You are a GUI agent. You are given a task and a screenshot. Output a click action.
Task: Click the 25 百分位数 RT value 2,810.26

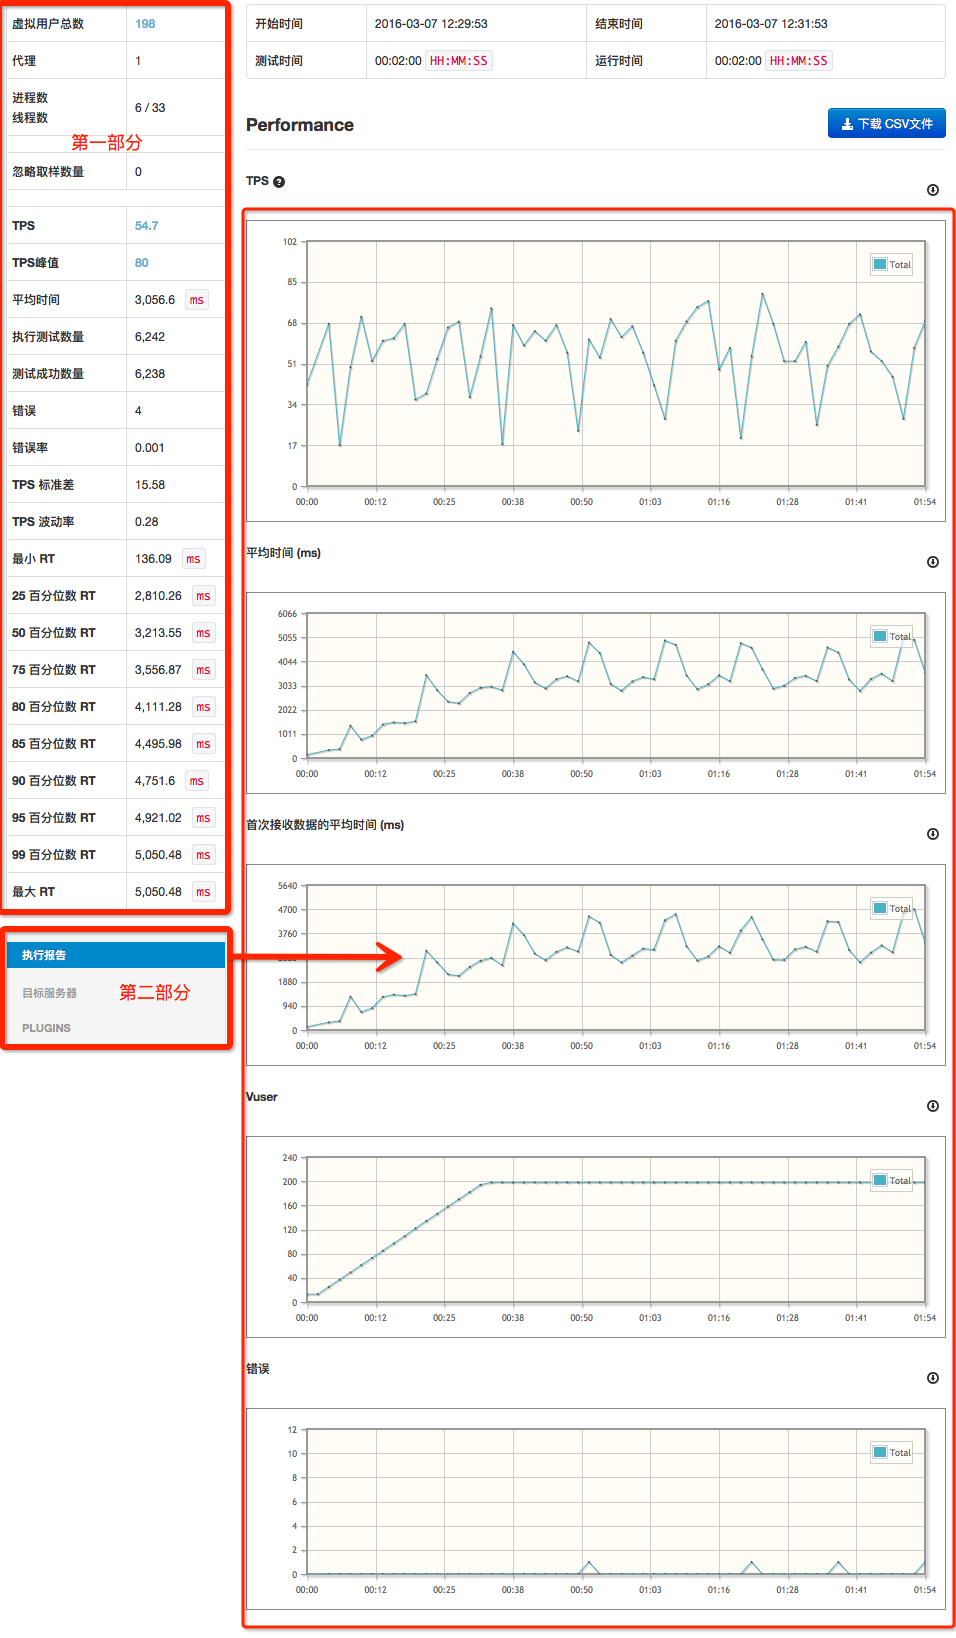tap(158, 596)
